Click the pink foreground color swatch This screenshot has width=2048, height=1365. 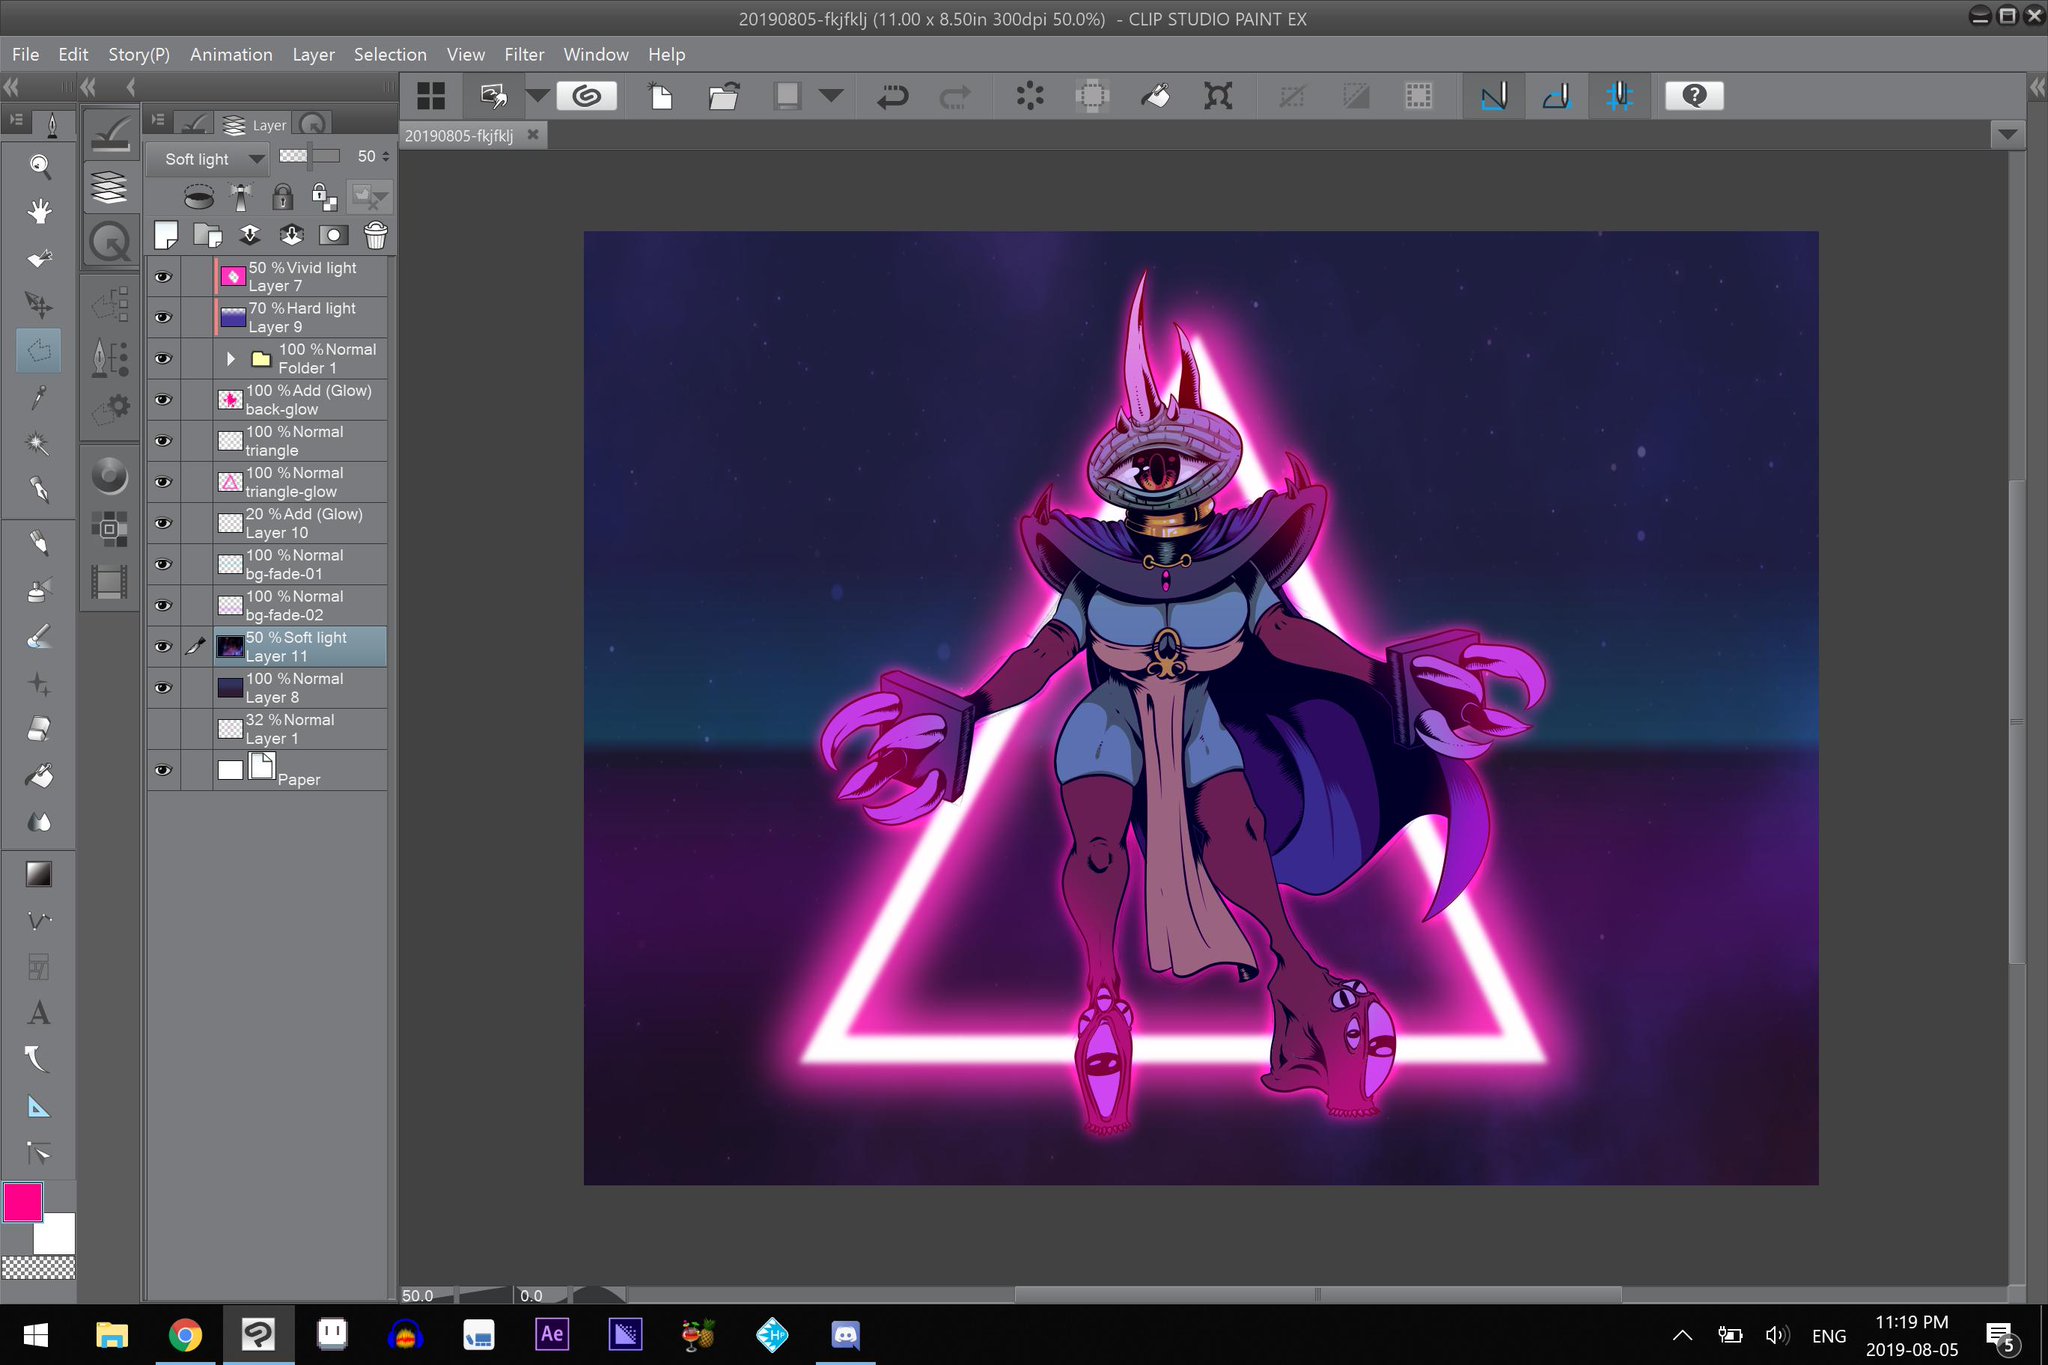coord(22,1202)
